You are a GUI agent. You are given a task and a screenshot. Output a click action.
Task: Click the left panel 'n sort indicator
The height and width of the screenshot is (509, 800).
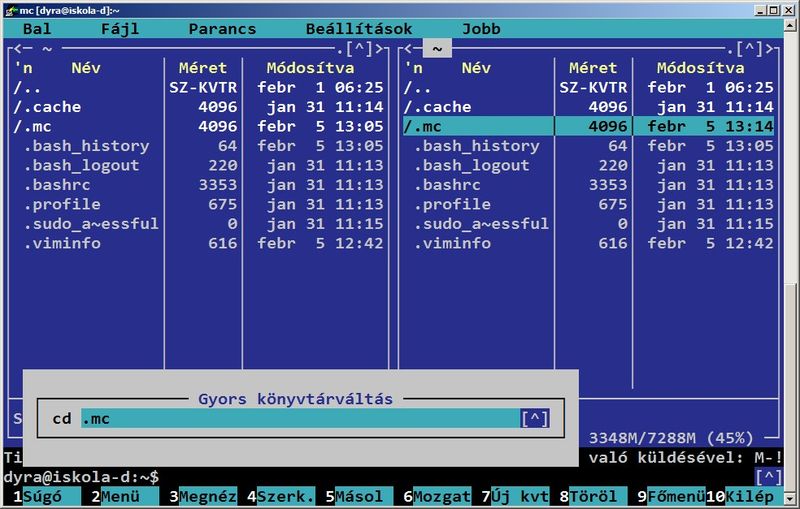point(23,68)
